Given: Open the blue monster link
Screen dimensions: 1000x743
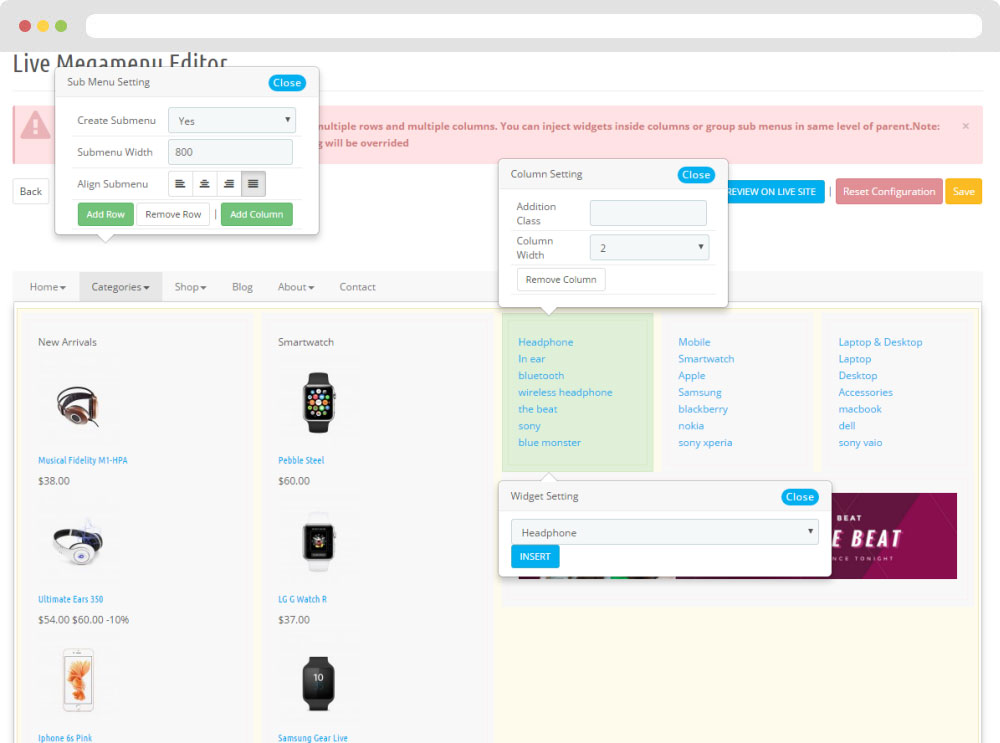Looking at the screenshot, I should click(549, 443).
